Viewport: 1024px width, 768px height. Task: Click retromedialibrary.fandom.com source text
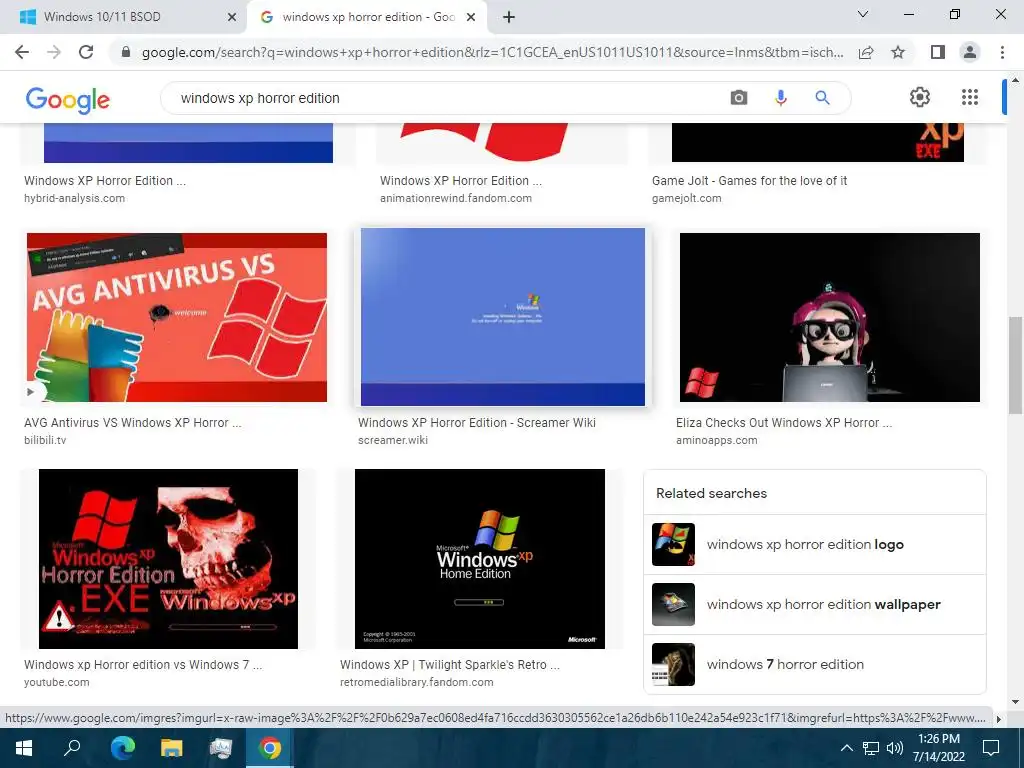tap(417, 682)
